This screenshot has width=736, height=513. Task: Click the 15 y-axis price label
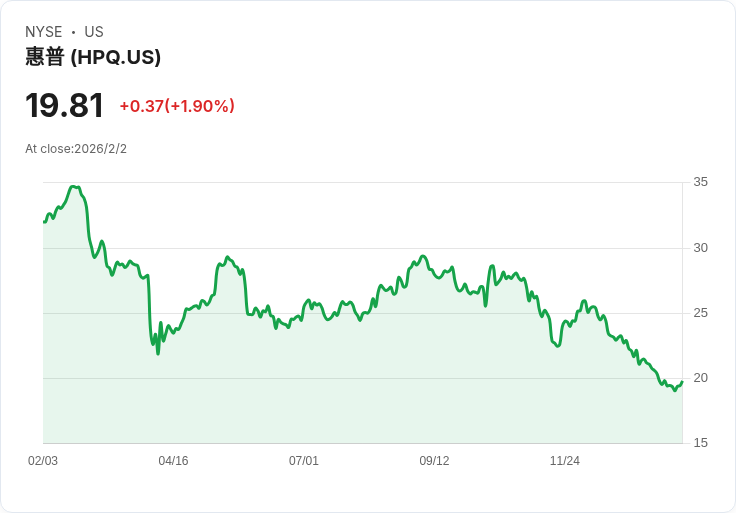(701, 443)
